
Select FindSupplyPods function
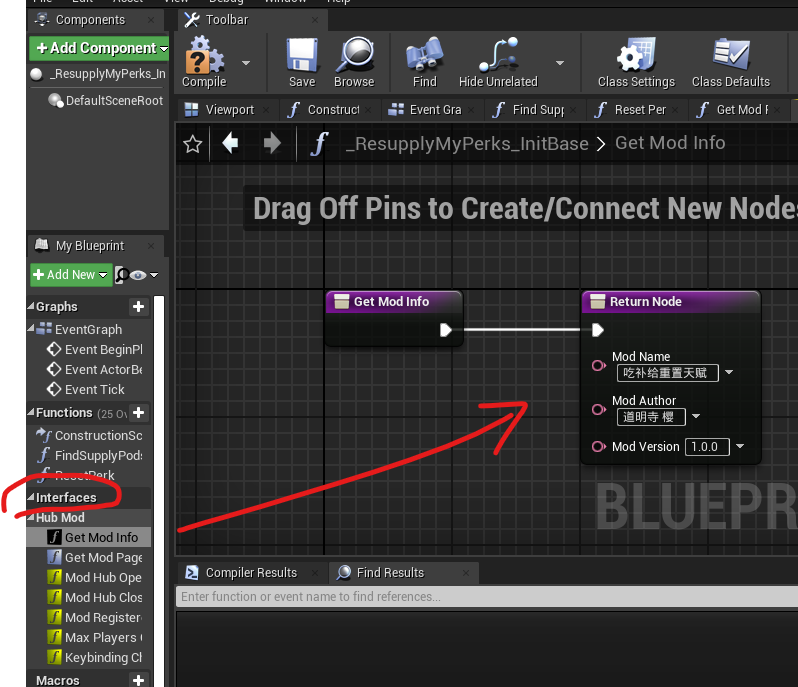coord(90,455)
